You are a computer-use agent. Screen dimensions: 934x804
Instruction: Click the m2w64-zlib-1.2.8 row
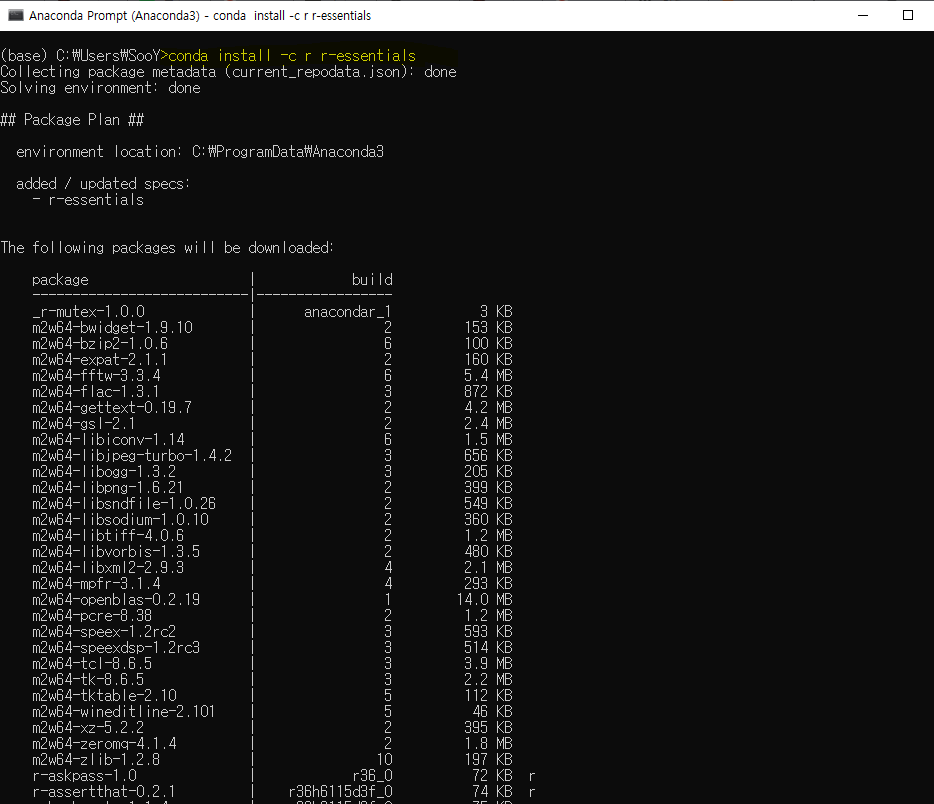[x=272, y=760]
